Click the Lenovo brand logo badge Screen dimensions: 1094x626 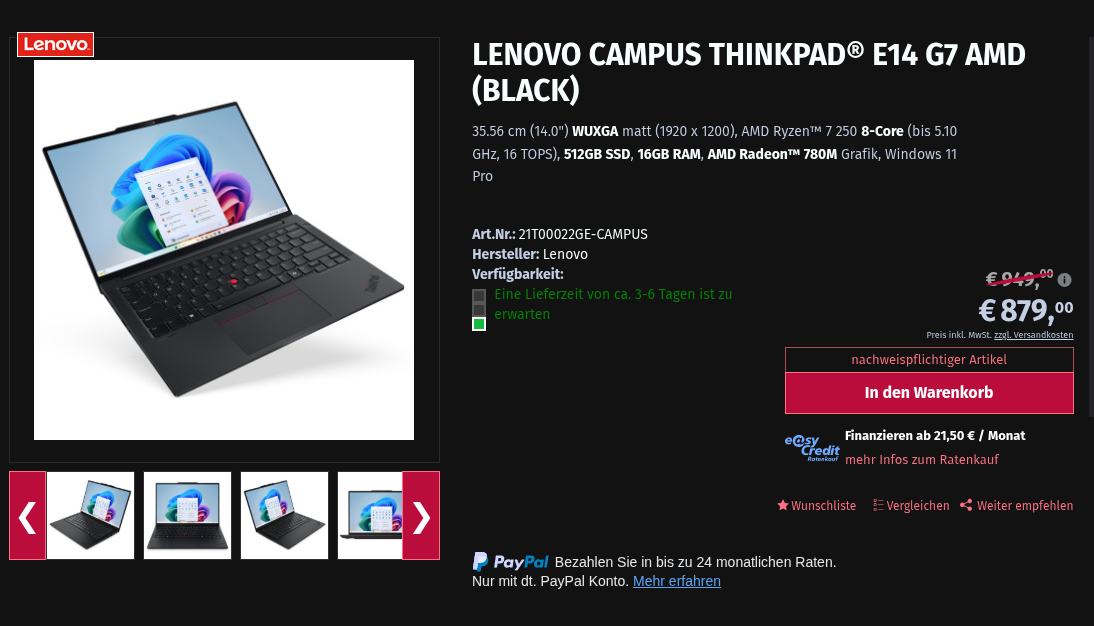point(56,45)
